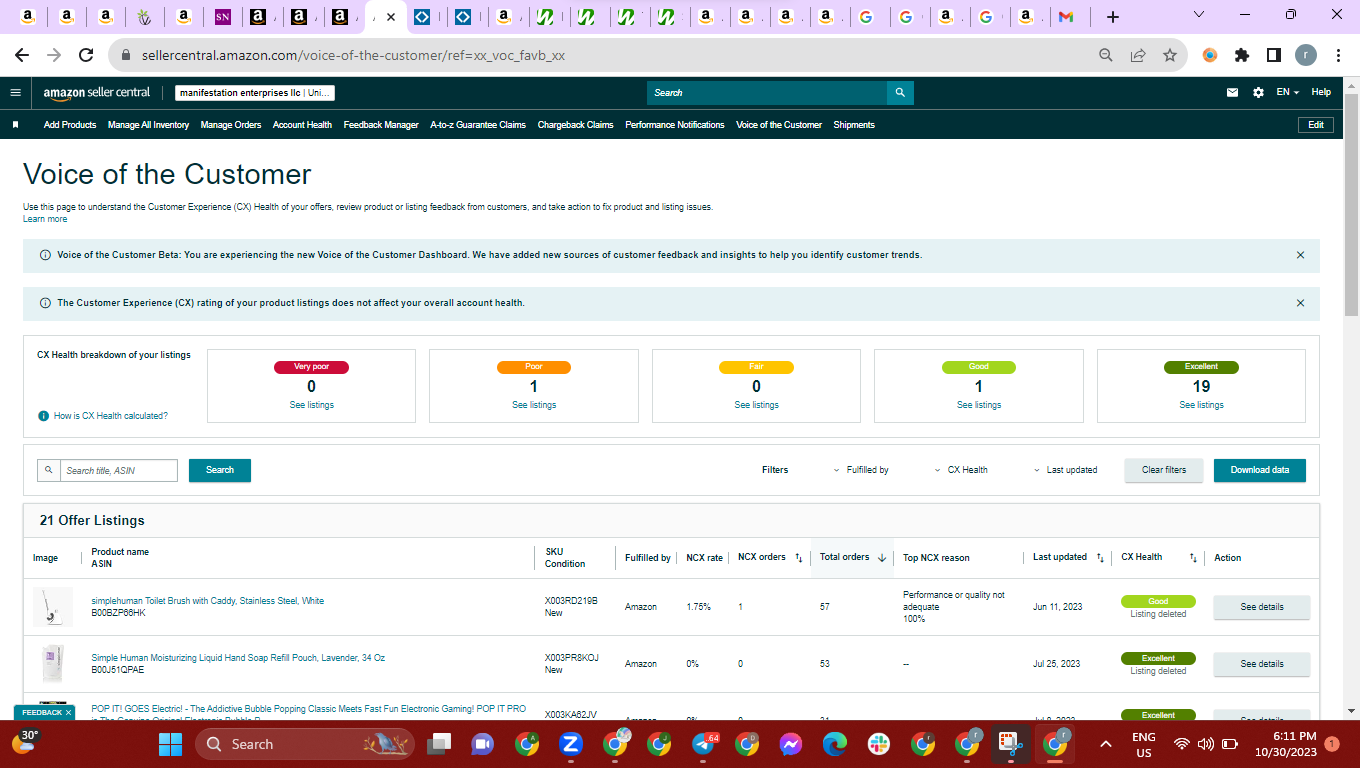Viewport: 1360px width, 768px height.
Task: Open Slack from the taskbar
Action: 879,744
